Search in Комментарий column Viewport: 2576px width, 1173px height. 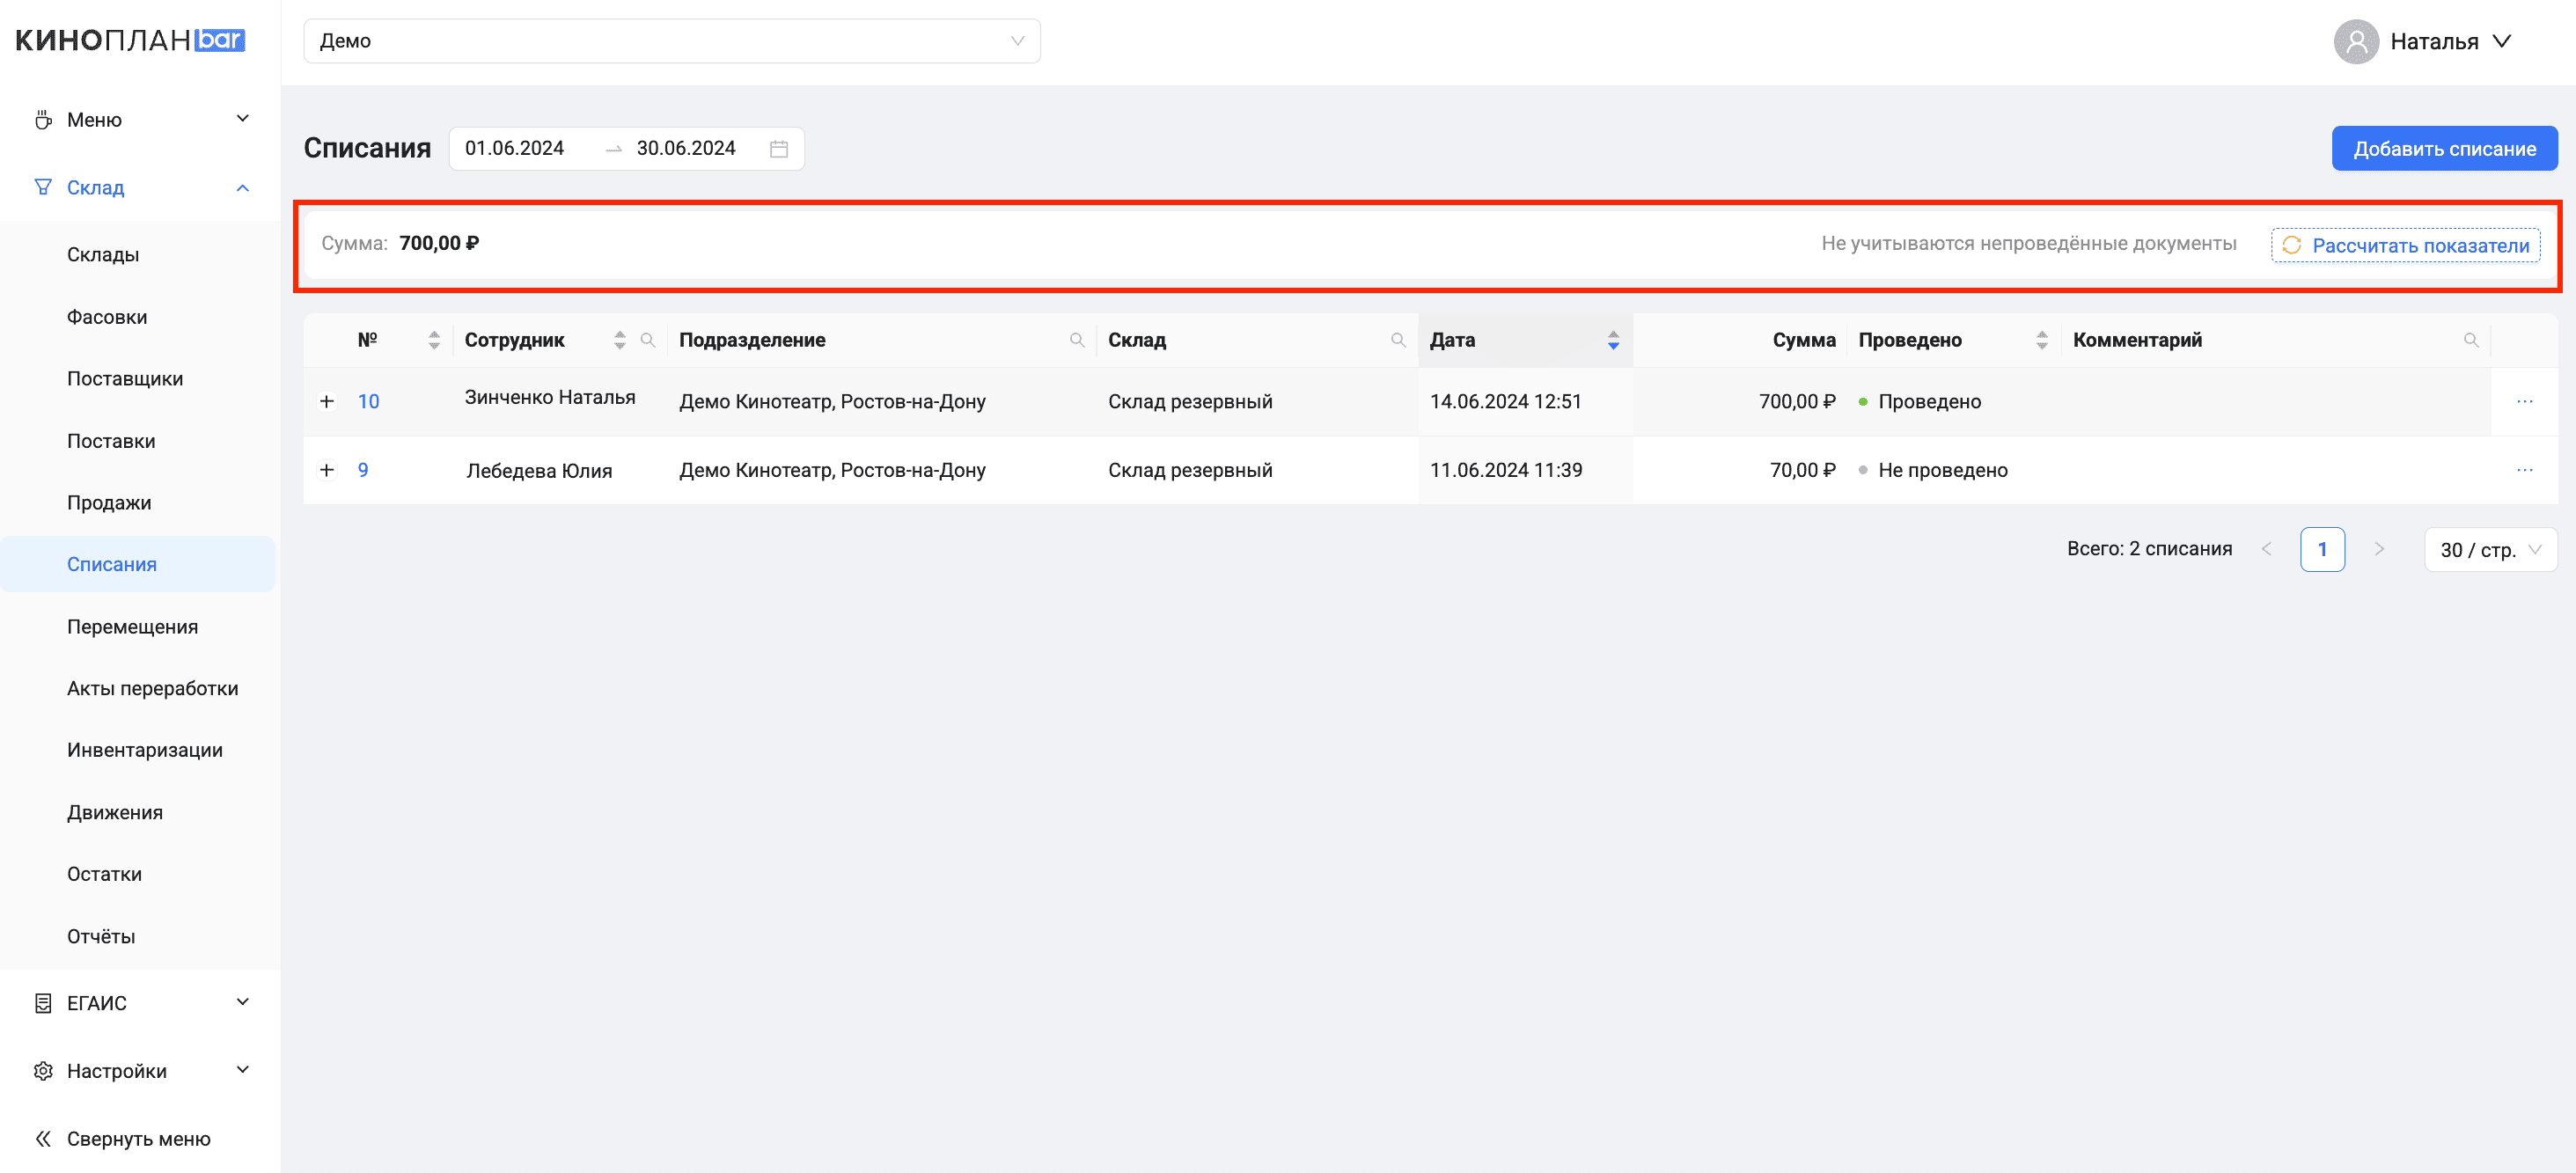pos(2470,340)
